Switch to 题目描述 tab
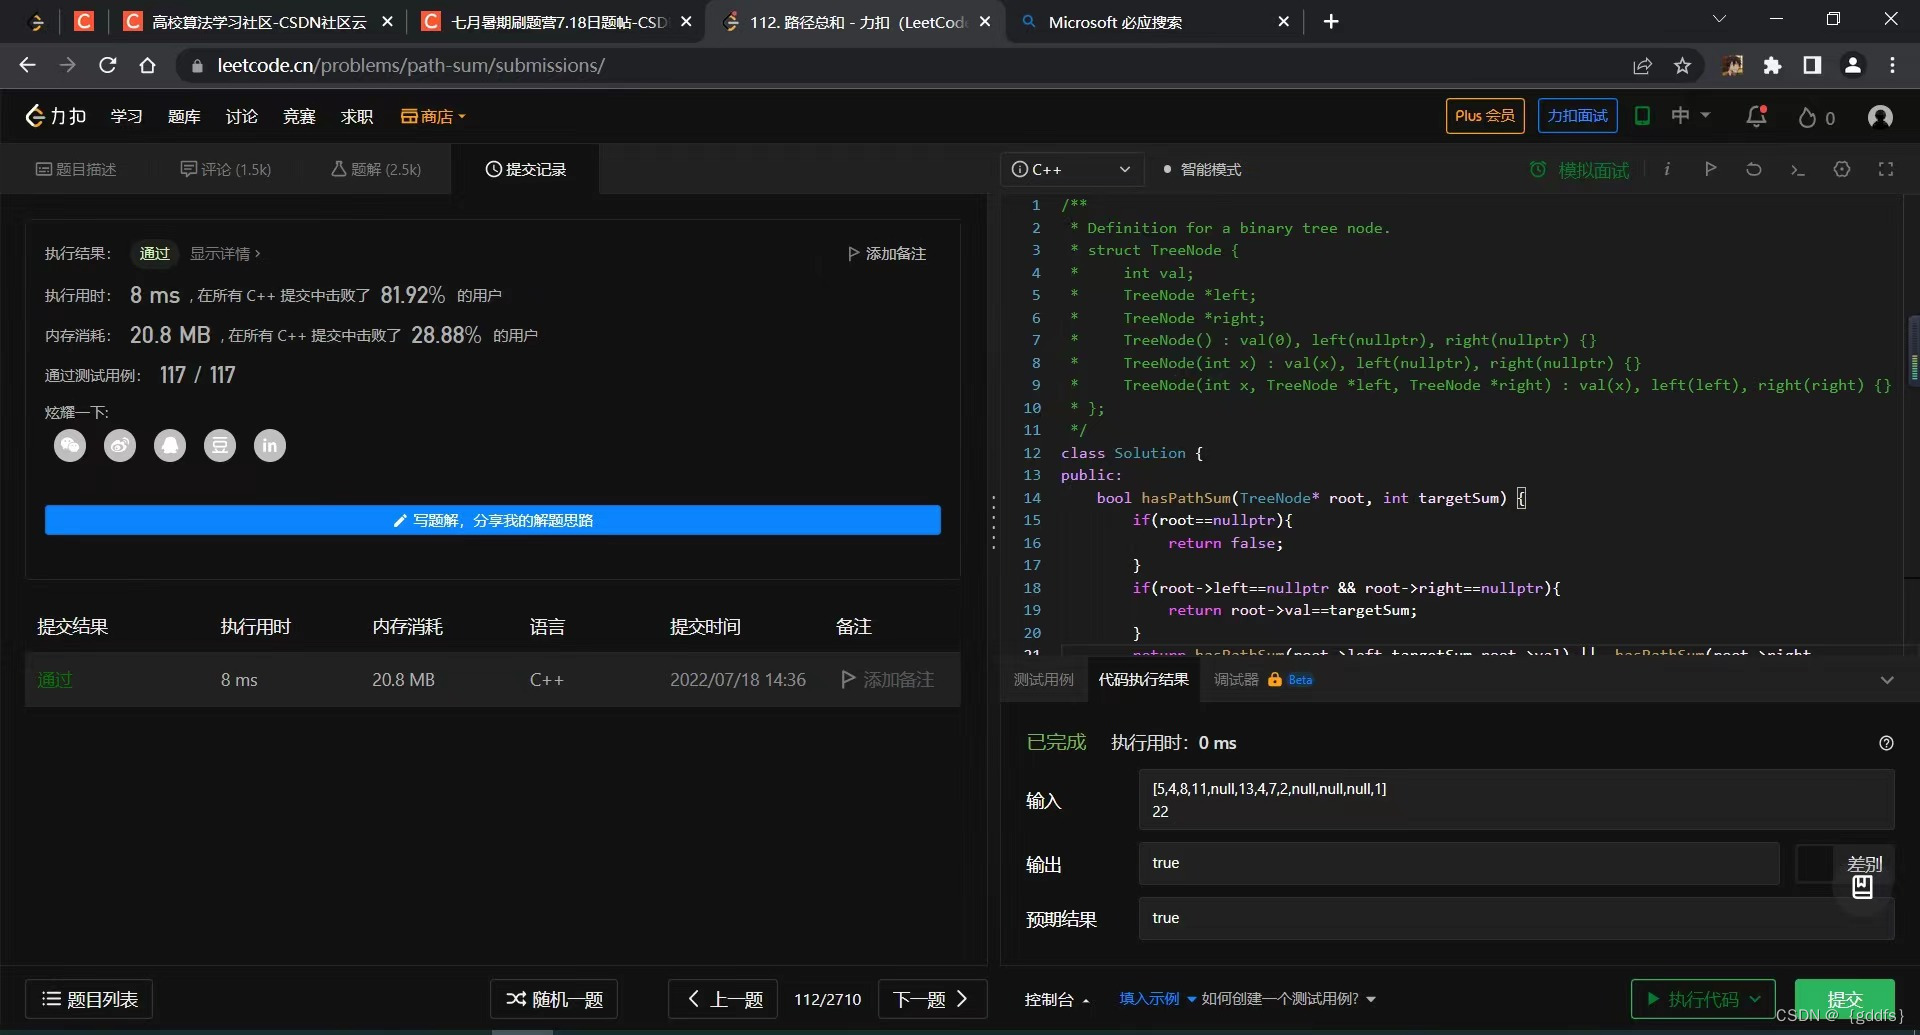This screenshot has height=1035, width=1920. point(77,169)
